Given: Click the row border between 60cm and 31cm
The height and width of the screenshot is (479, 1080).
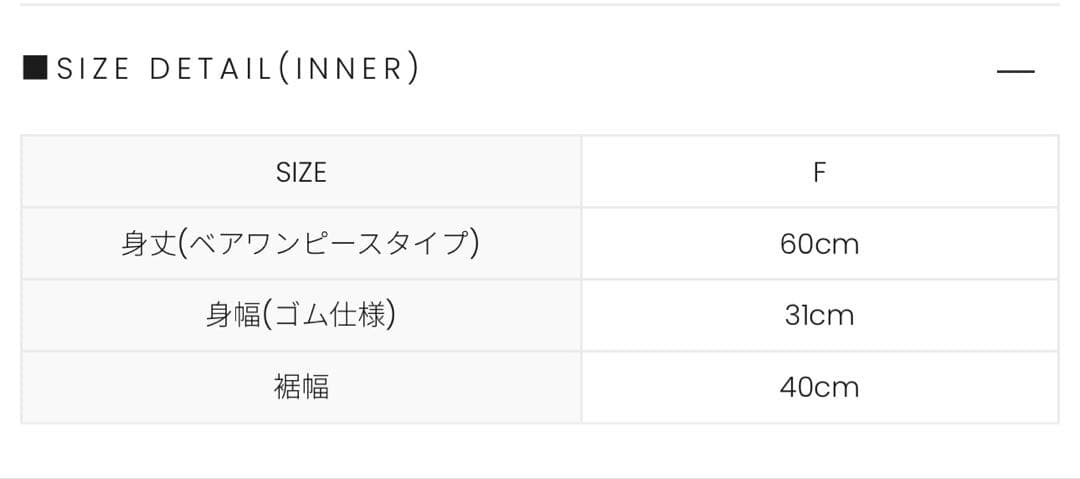Looking at the screenshot, I should pyautogui.click(x=819, y=280).
